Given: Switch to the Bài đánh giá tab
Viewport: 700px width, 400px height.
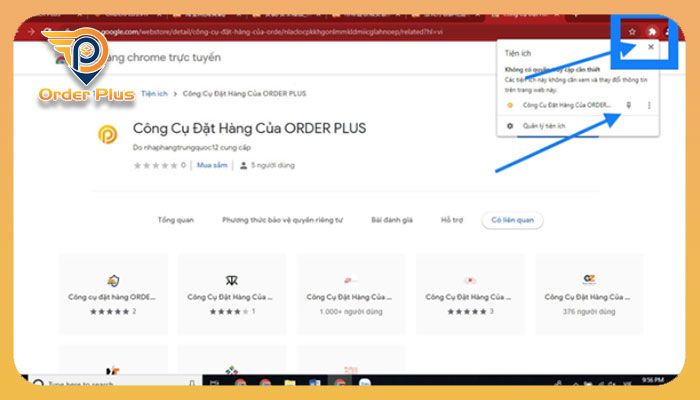Looking at the screenshot, I should coord(392,220).
